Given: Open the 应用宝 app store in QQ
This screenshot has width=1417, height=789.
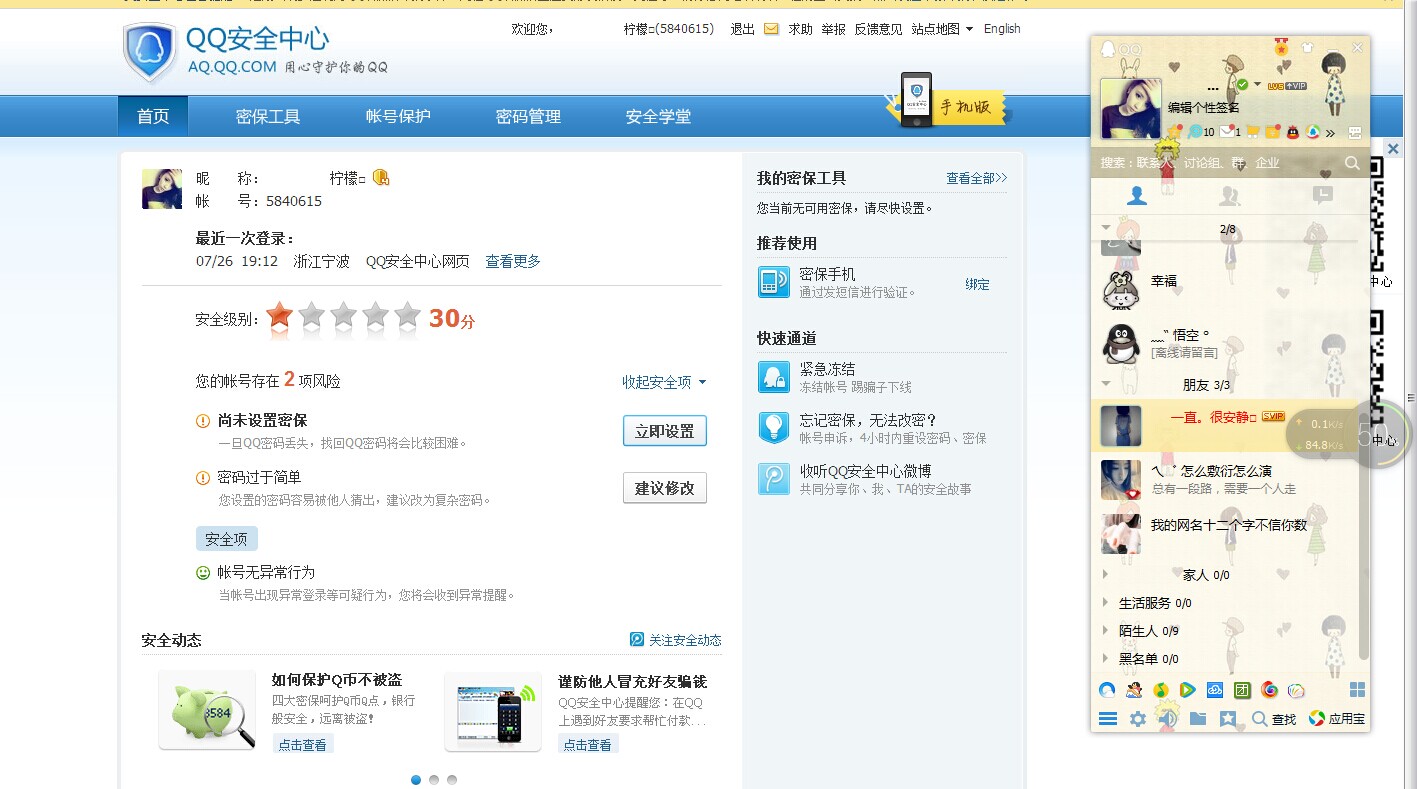Looking at the screenshot, I should tap(1337, 718).
